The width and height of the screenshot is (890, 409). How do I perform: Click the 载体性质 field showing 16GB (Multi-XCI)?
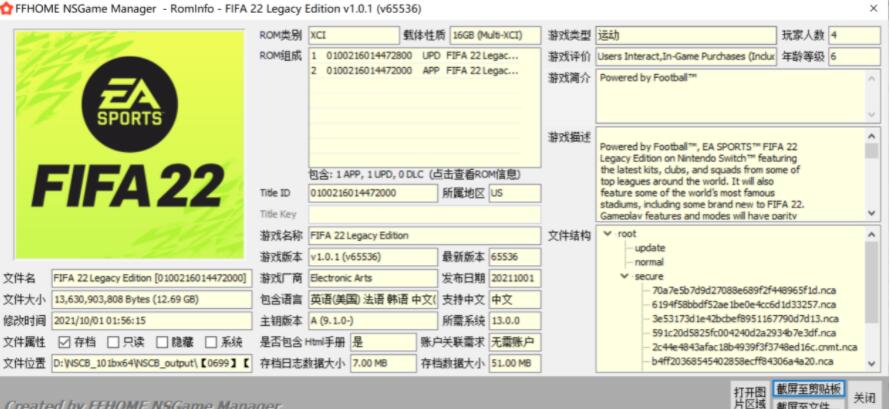point(495,35)
